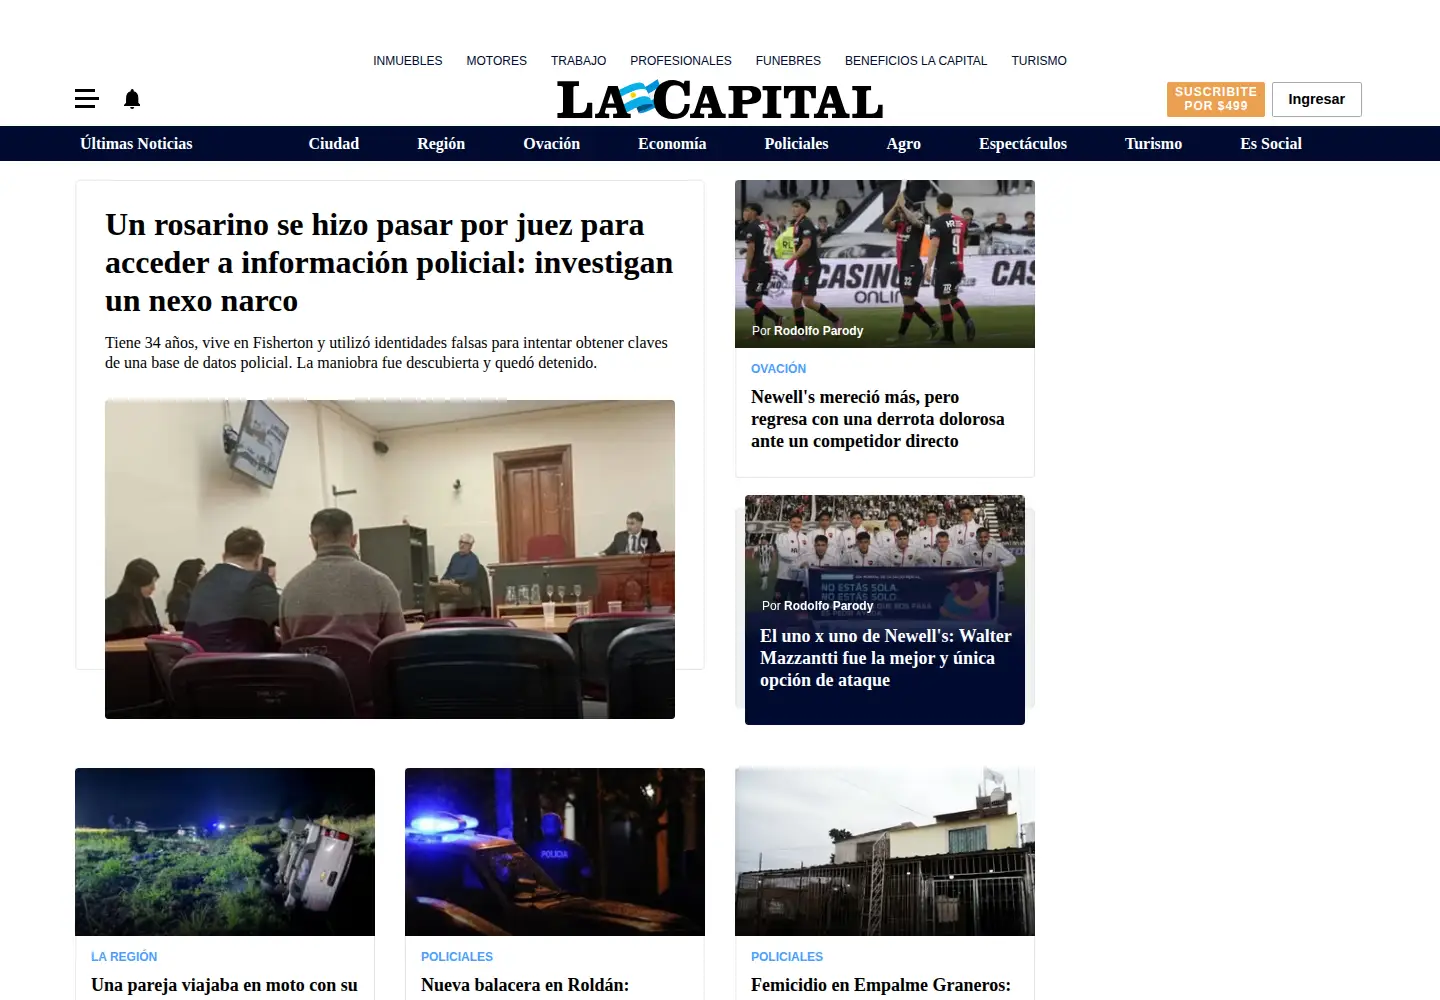
Task: Open the hamburger menu icon
Action: [x=87, y=98]
